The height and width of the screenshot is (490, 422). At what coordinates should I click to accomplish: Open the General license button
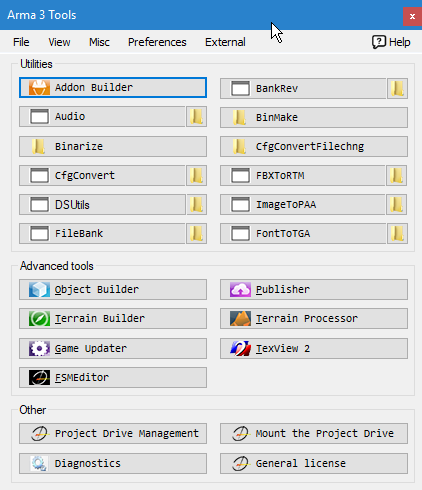coord(314,463)
